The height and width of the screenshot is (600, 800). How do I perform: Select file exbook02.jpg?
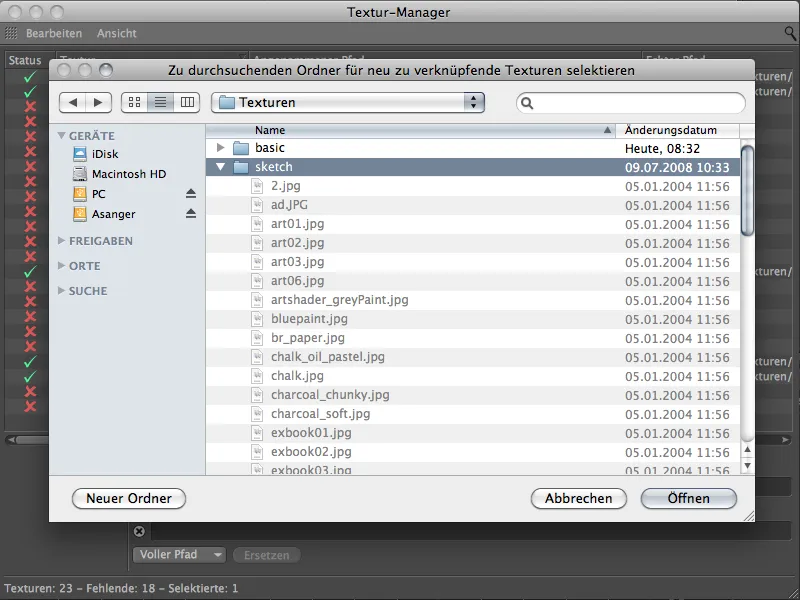[x=311, y=452]
